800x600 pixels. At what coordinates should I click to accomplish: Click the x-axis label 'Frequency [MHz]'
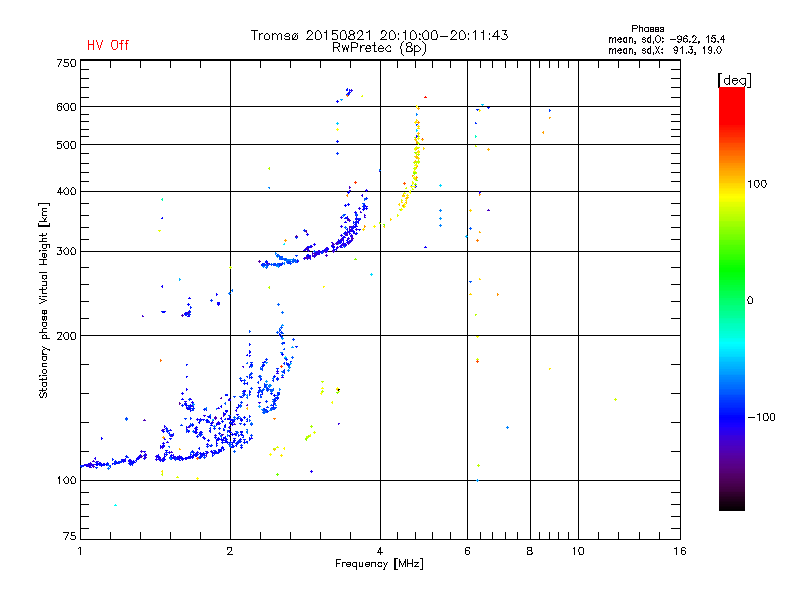pyautogui.click(x=379, y=564)
